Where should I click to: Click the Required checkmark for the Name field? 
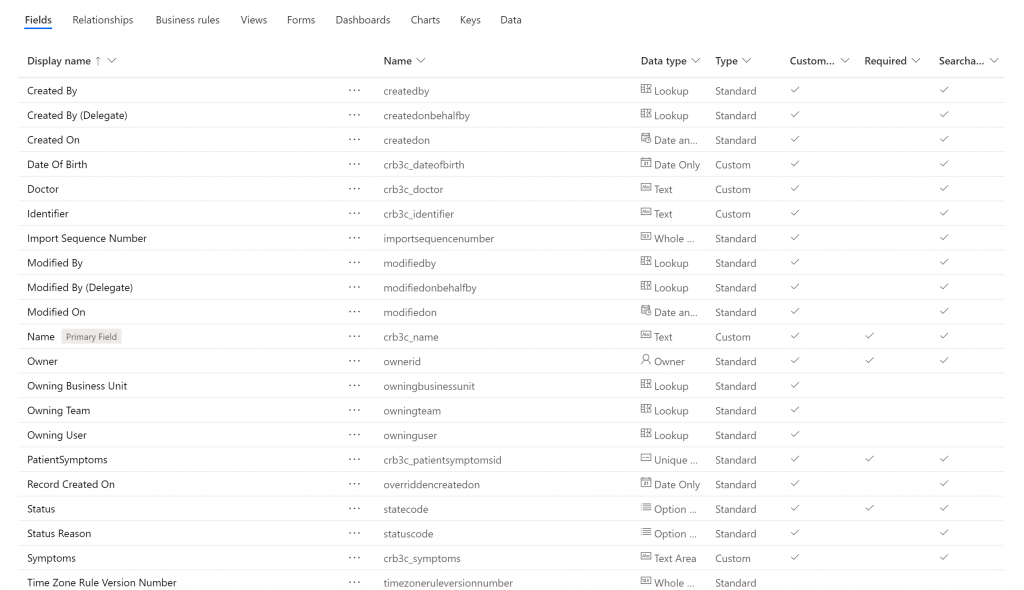tap(869, 336)
